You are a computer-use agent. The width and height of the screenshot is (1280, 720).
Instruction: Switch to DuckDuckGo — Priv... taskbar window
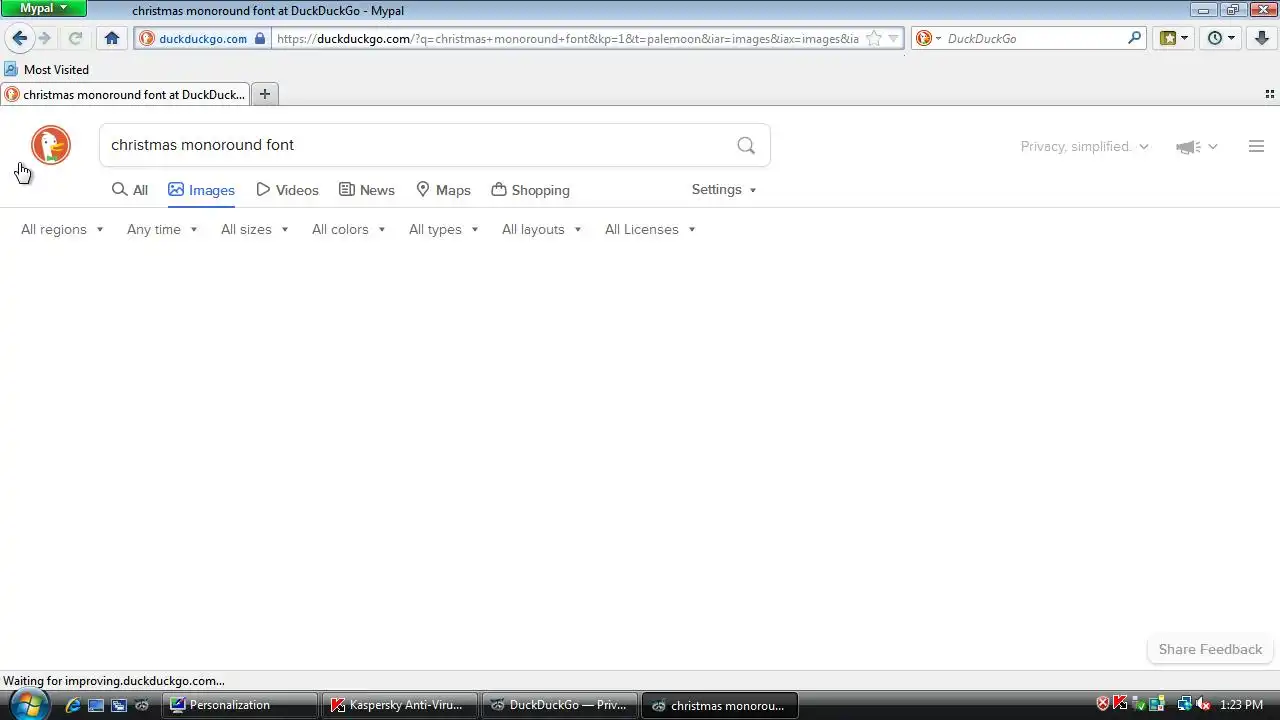[x=559, y=705]
